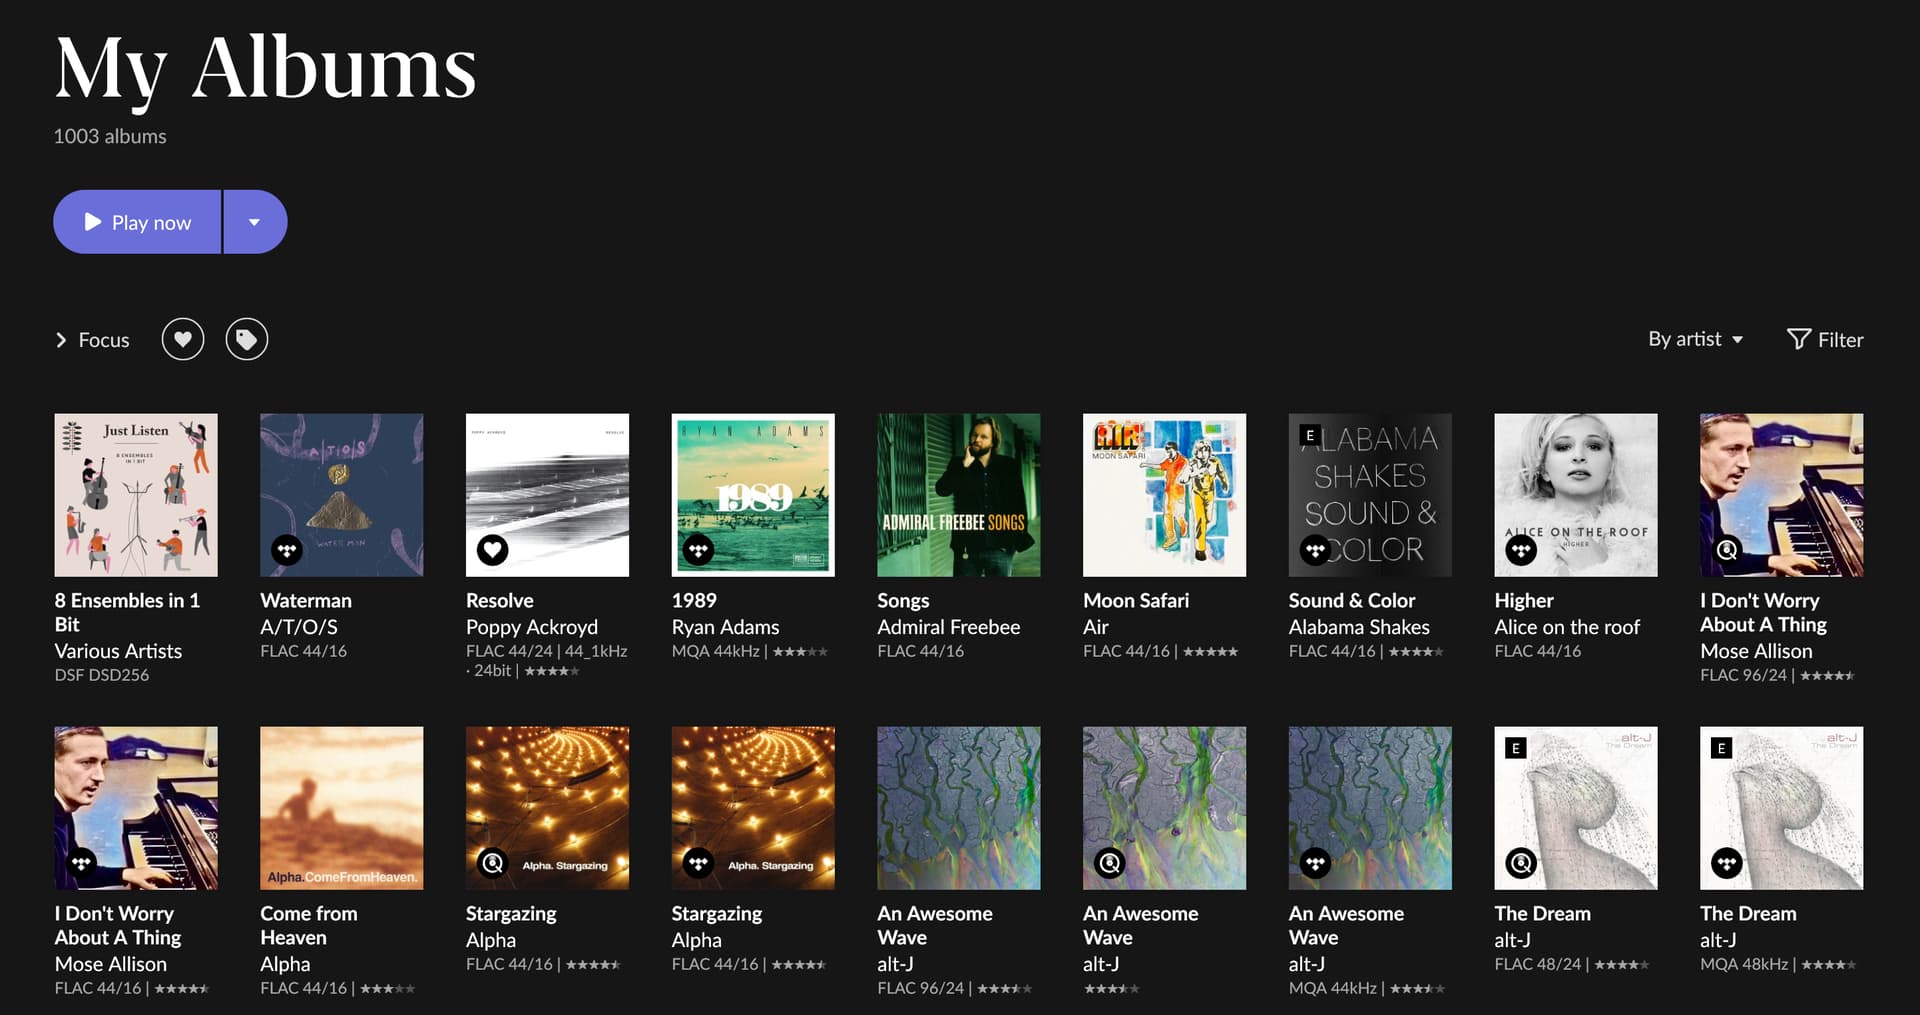Click the TIDAL badge on second Stargazing cover
The image size is (1920, 1015).
(x=699, y=863)
